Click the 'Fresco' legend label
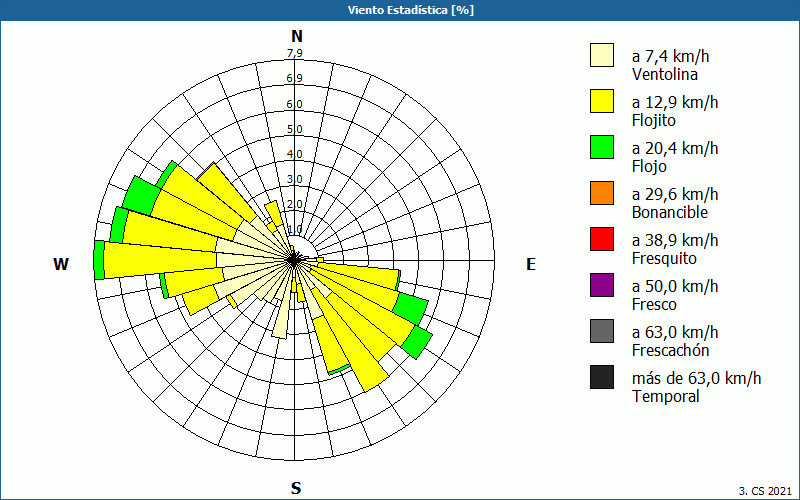 click(x=655, y=305)
